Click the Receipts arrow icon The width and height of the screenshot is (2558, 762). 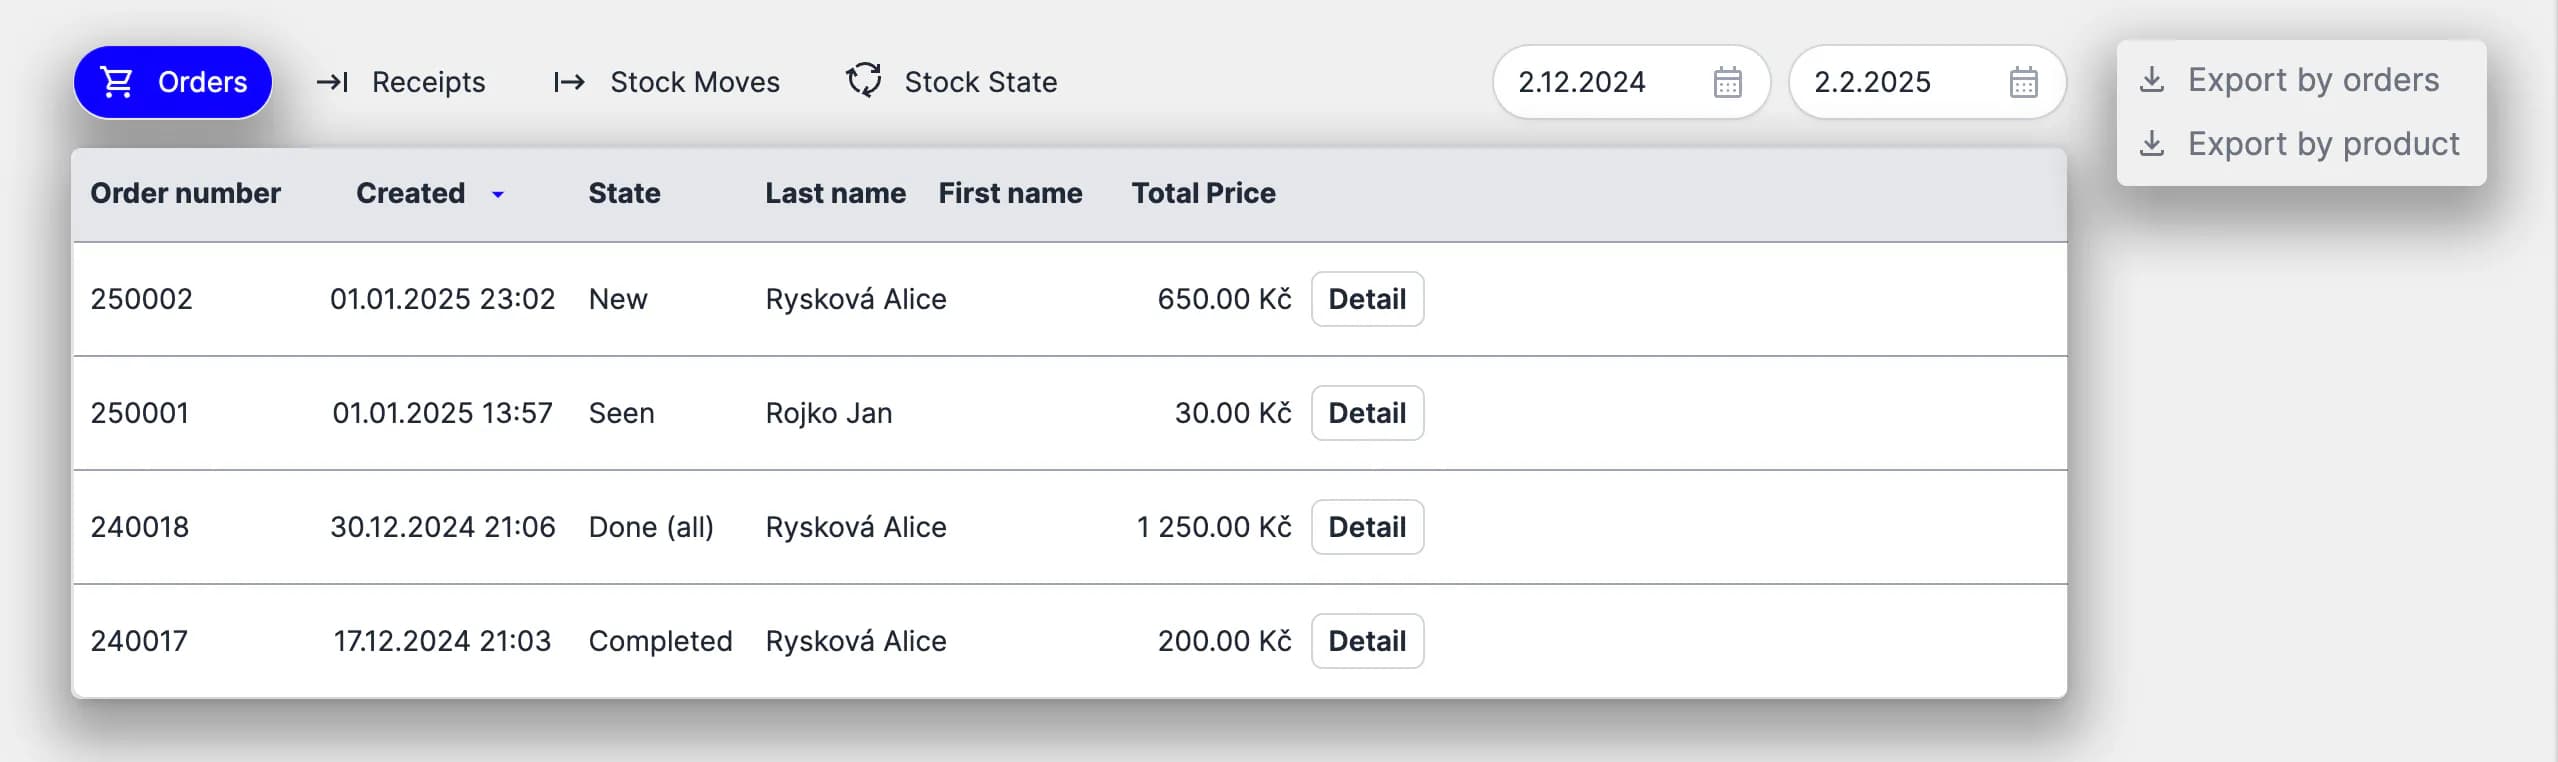332,82
